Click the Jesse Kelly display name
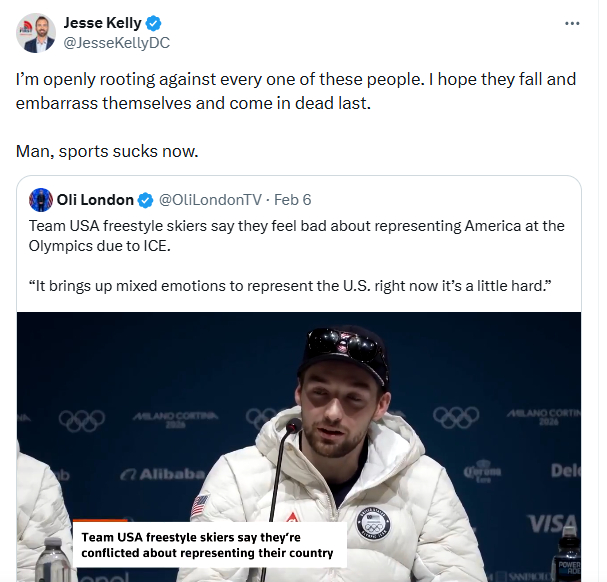Viewport: 607px width, 582px height. 102,23
